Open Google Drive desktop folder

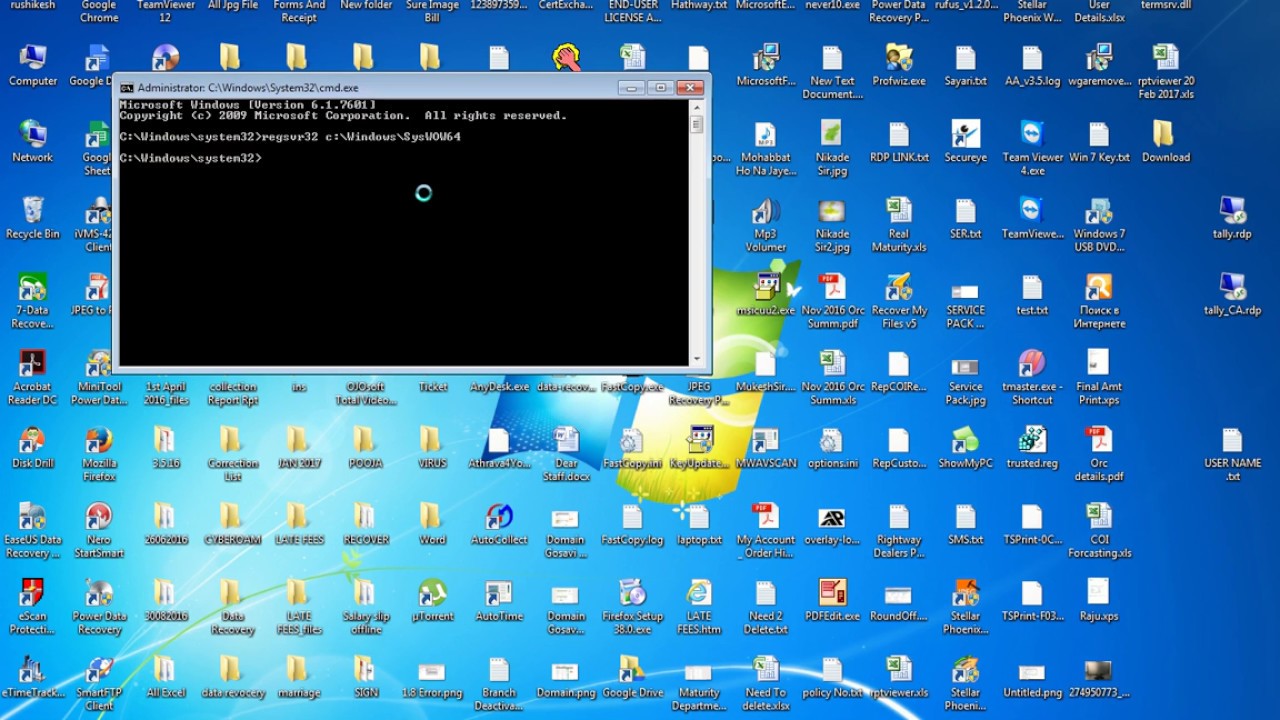point(632,676)
